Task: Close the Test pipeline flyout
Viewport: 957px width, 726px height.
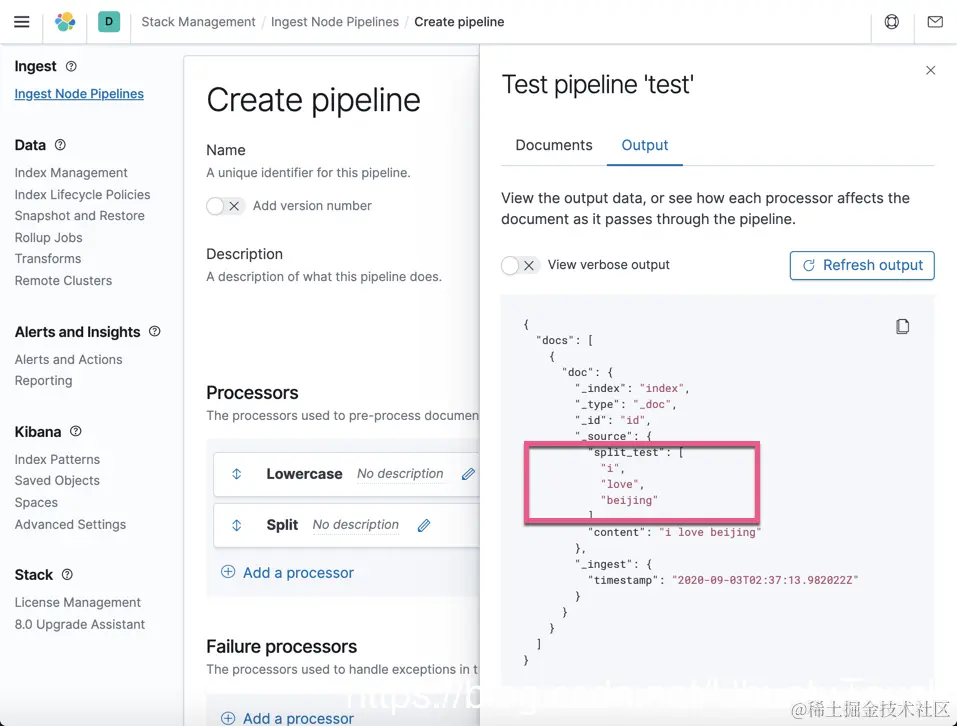Action: coord(931,70)
